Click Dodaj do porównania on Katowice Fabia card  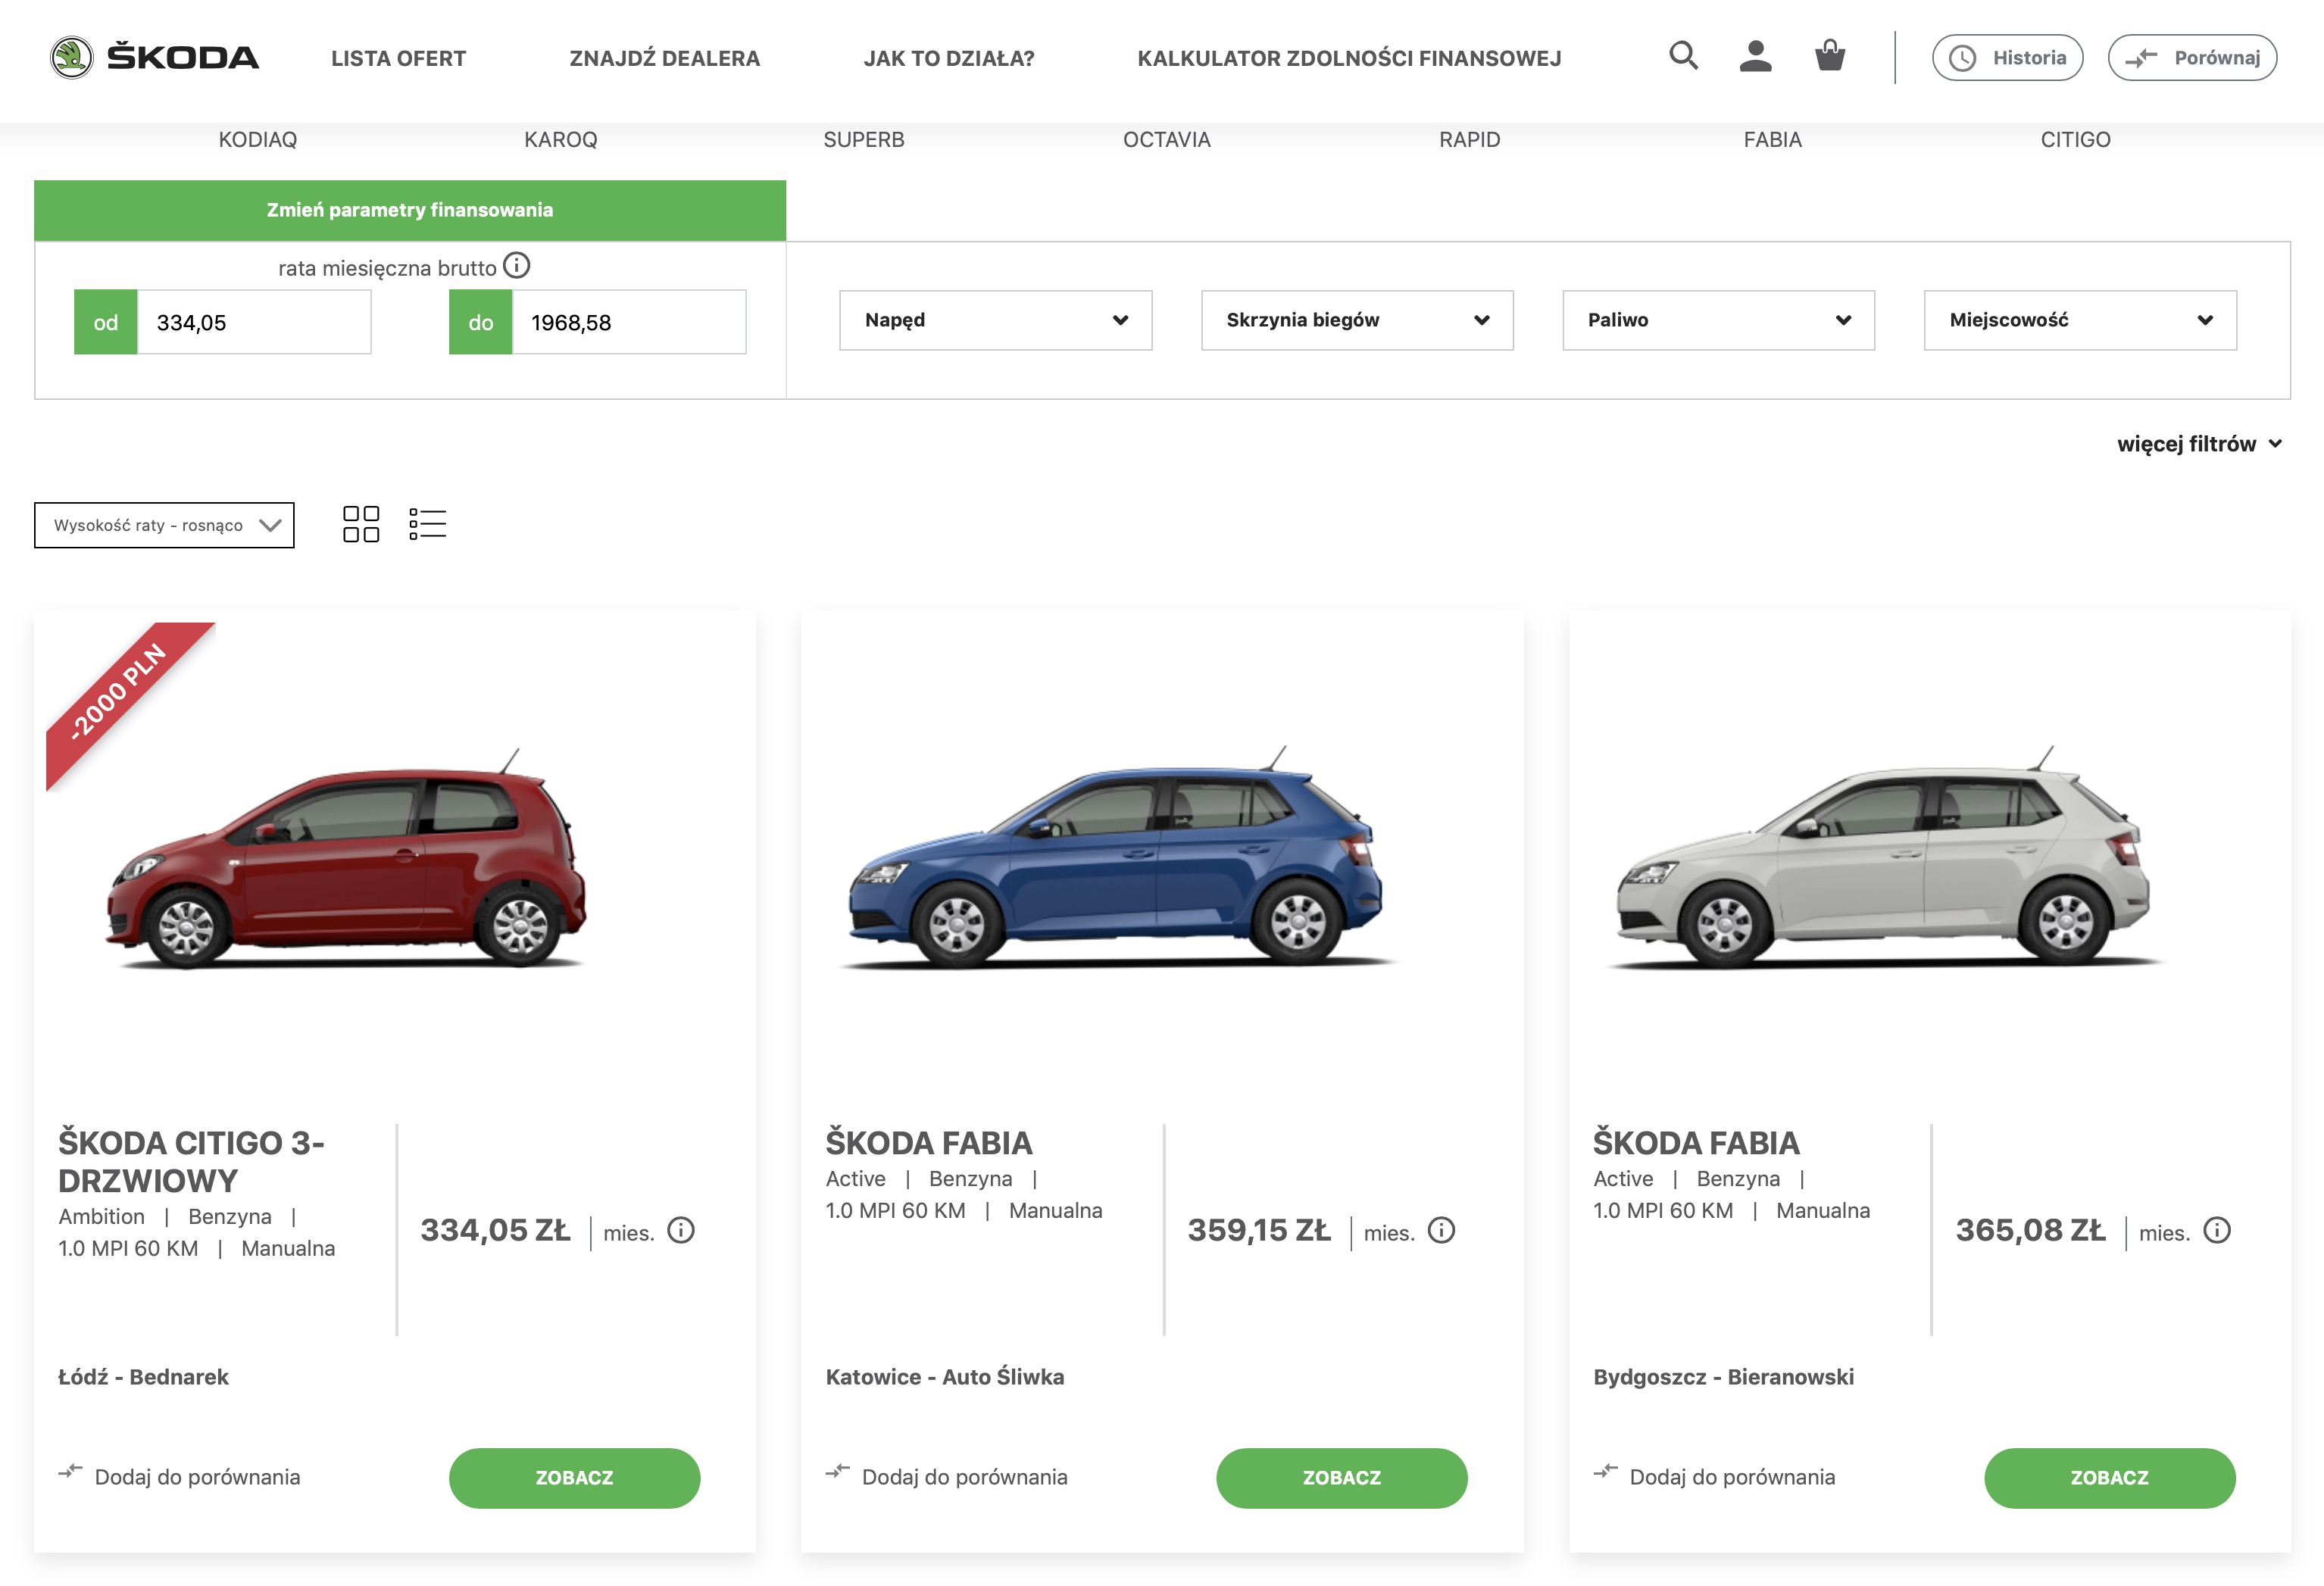tap(965, 1477)
